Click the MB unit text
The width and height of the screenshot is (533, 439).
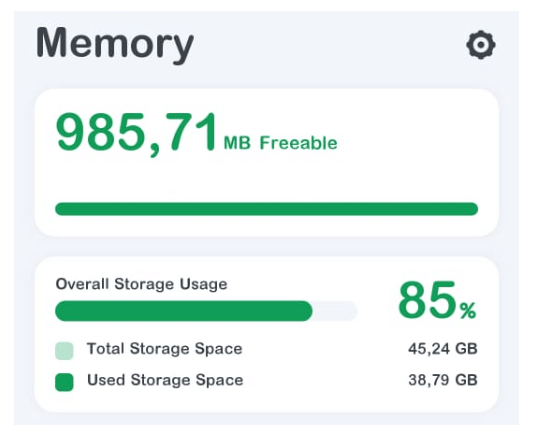coord(237,143)
